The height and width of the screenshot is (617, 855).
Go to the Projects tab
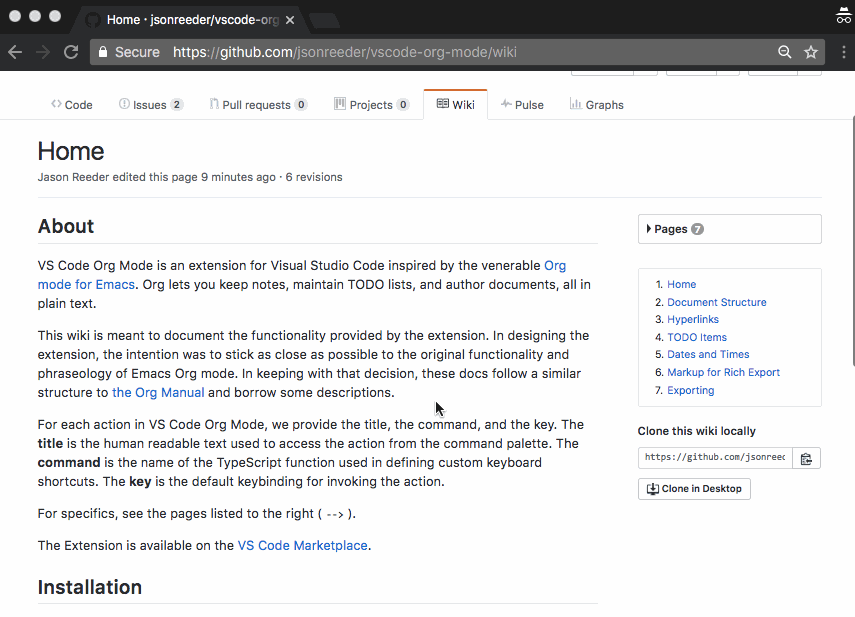coord(372,105)
